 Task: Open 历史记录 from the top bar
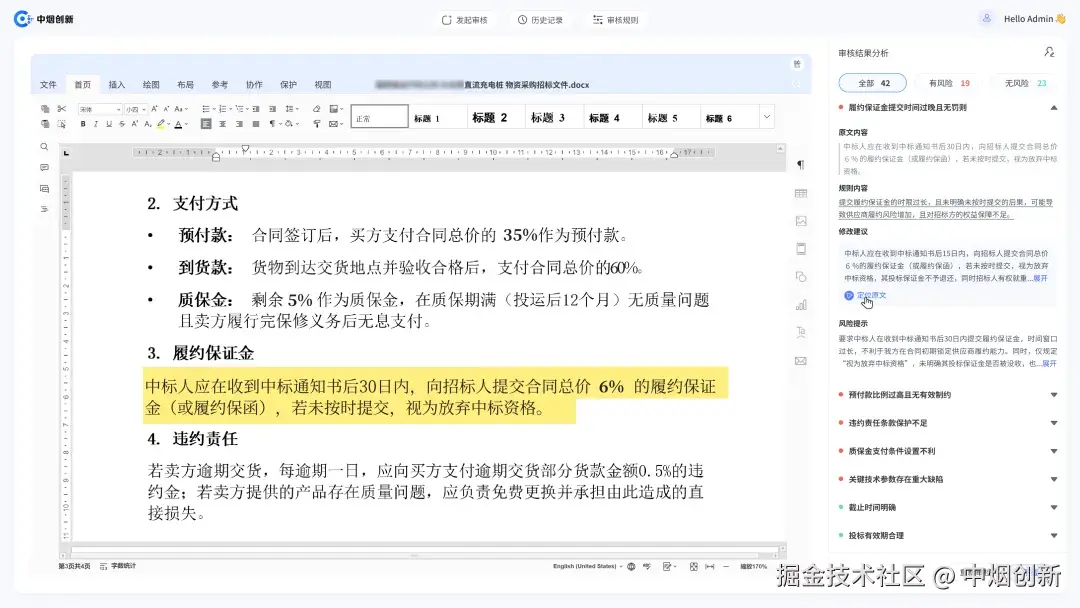(541, 18)
